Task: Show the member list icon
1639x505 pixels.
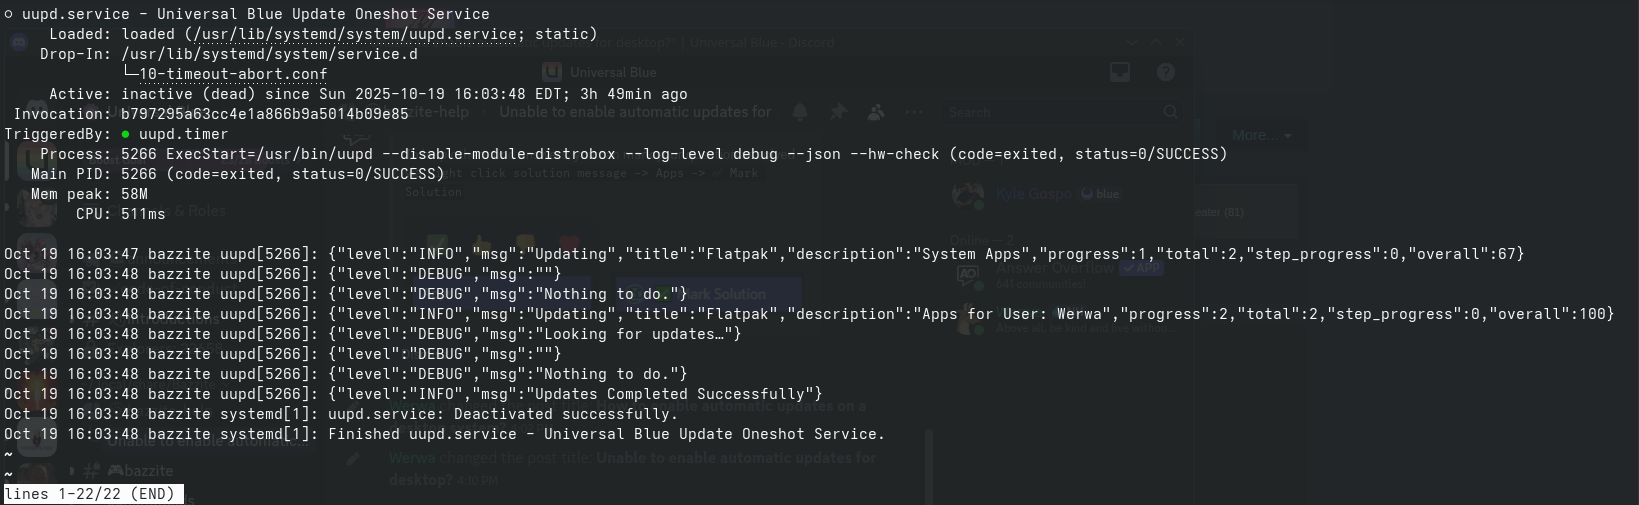Action: 876,112
